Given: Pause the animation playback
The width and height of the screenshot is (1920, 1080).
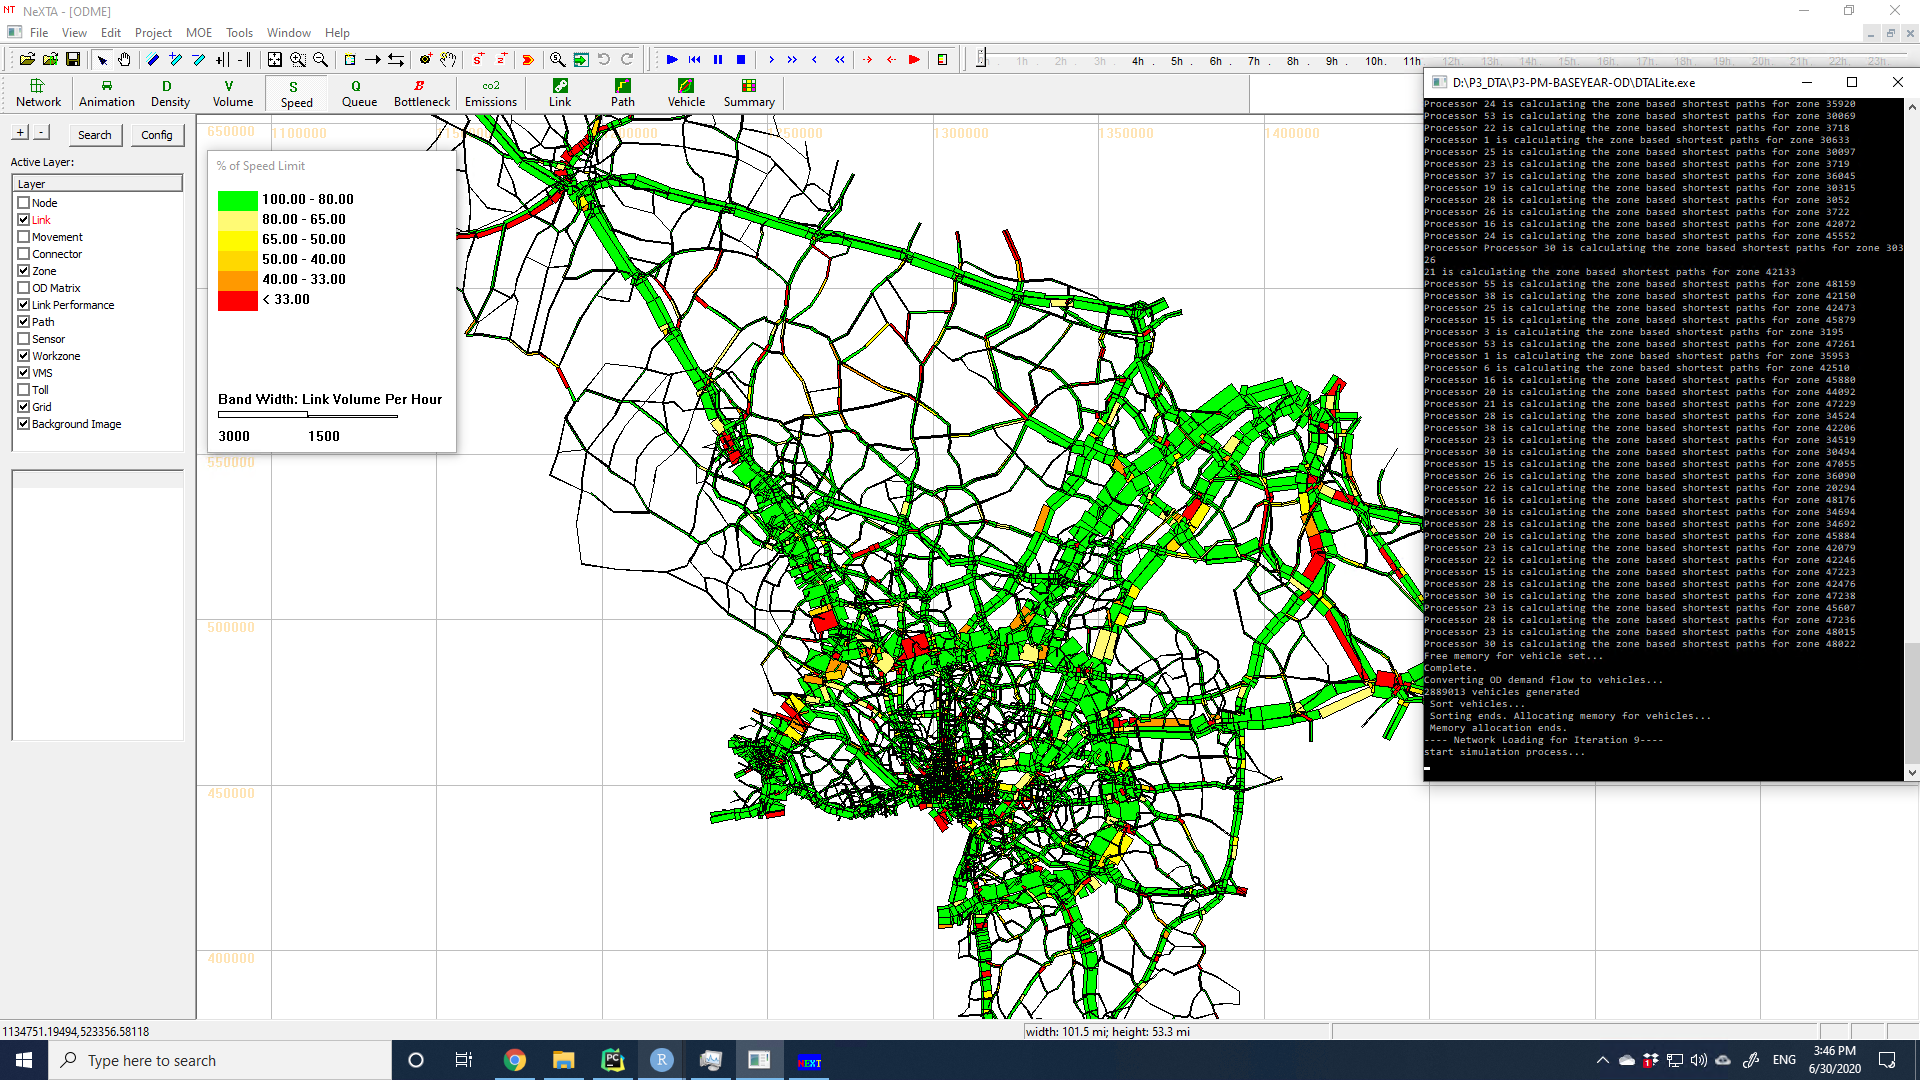Looking at the screenshot, I should (x=718, y=60).
